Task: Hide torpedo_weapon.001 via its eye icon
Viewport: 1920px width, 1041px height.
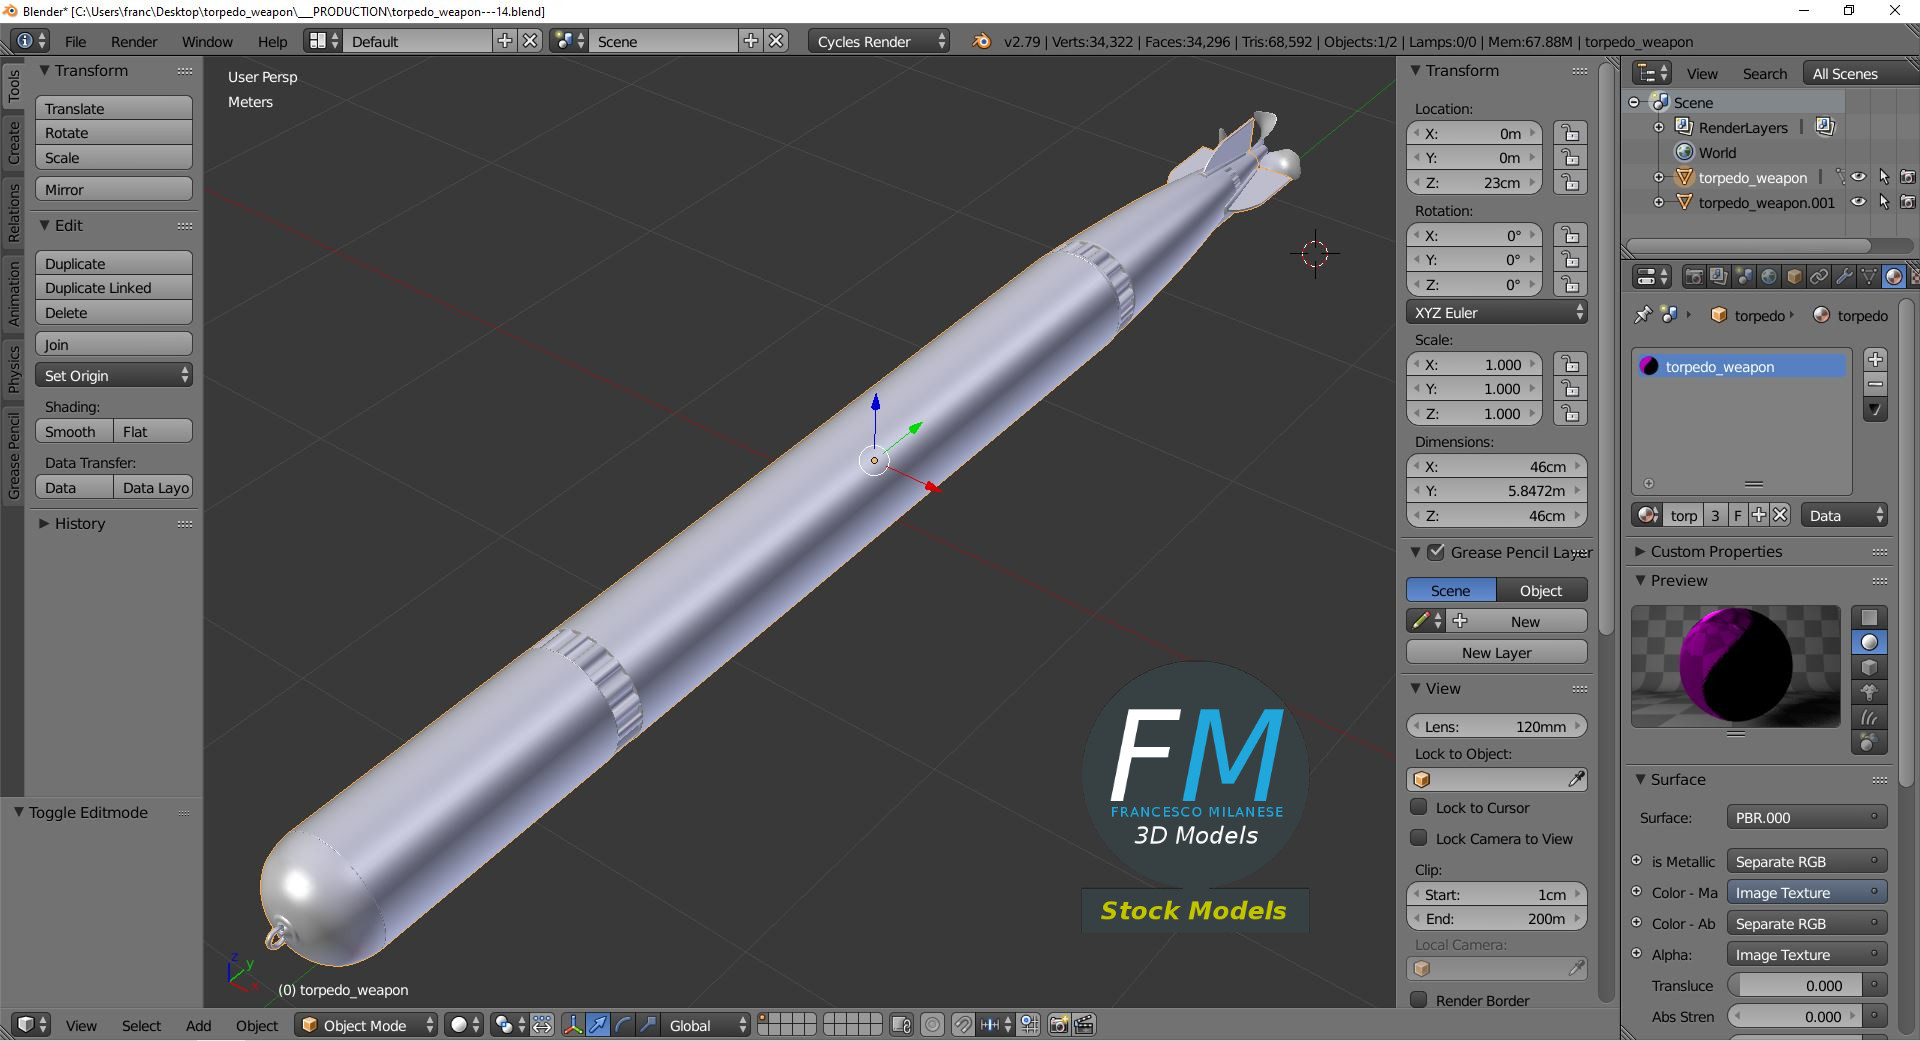Action: [x=1858, y=202]
